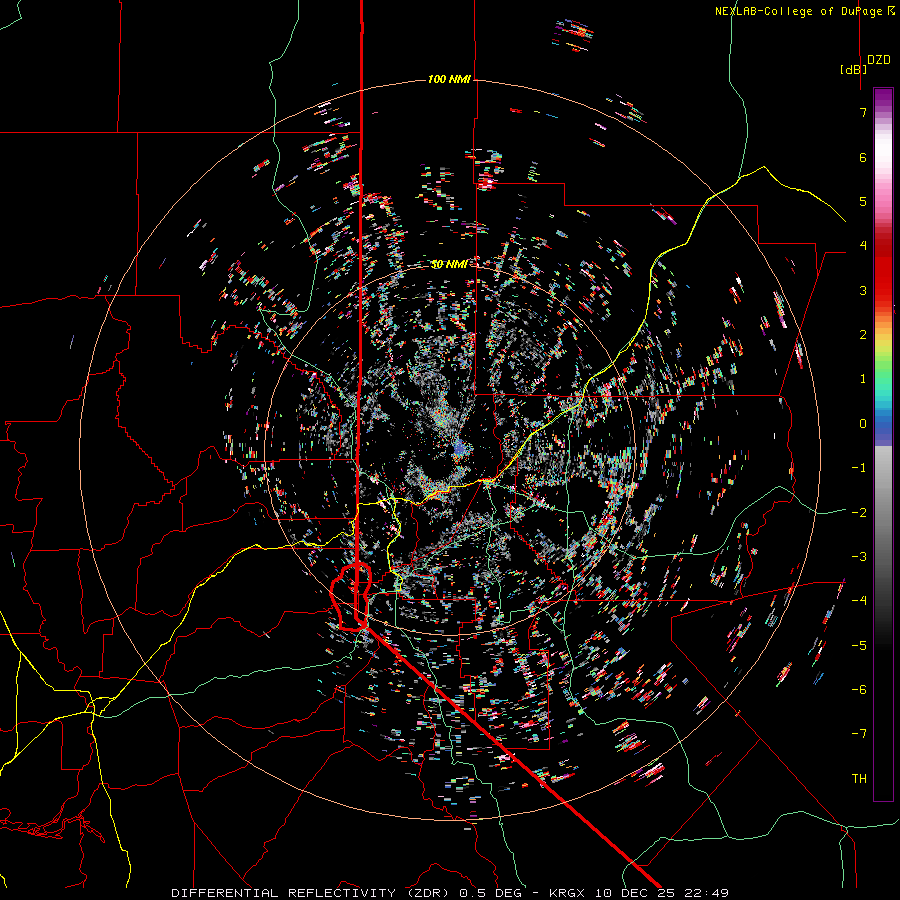Click the DZD colorbar title
The image size is (900, 900).
point(878,60)
